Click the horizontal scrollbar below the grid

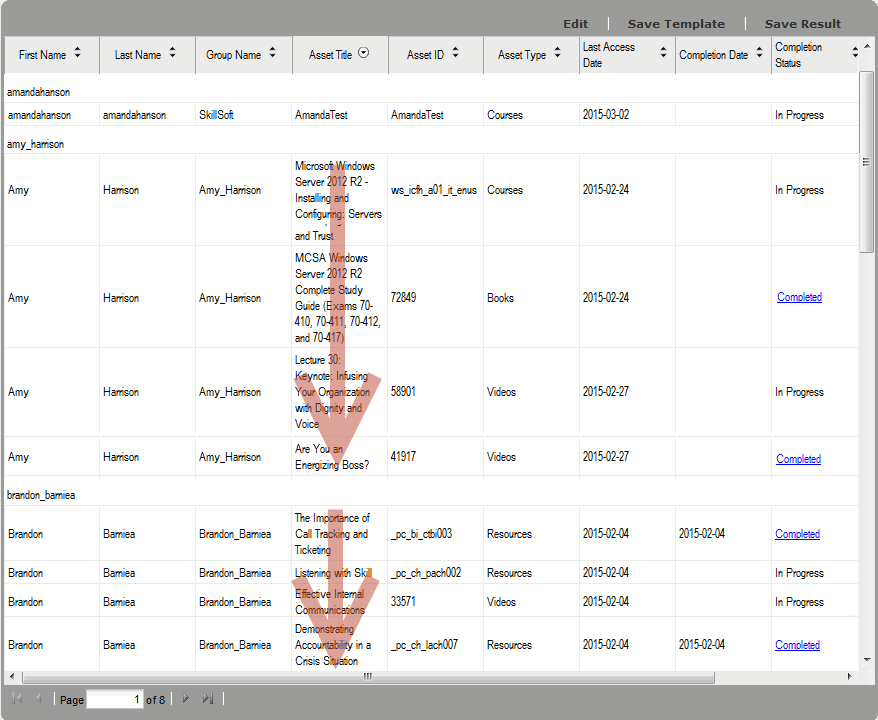367,677
